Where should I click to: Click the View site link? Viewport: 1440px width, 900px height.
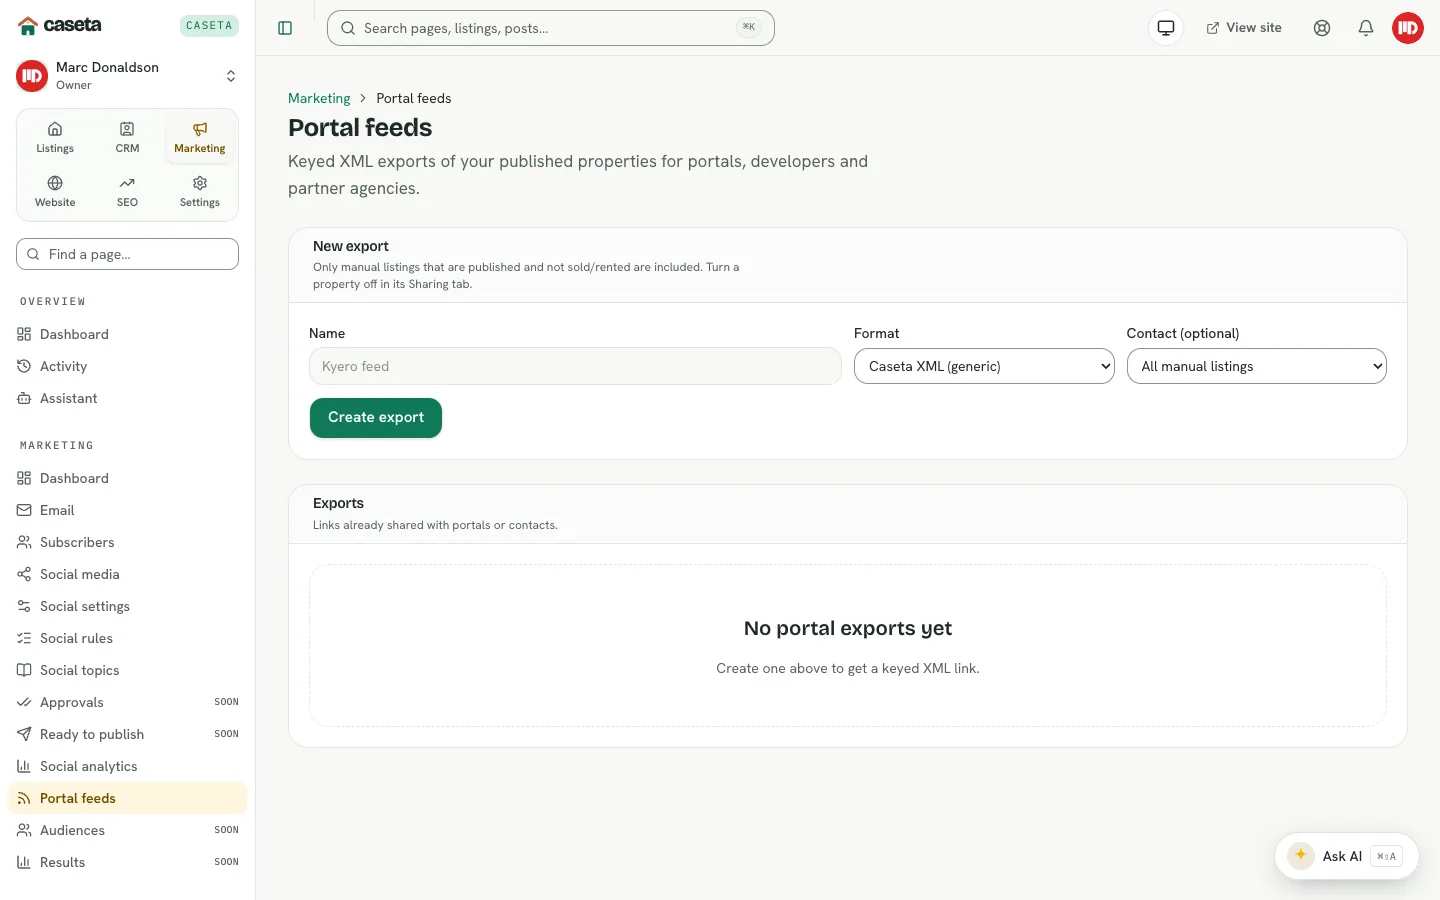(x=1244, y=28)
